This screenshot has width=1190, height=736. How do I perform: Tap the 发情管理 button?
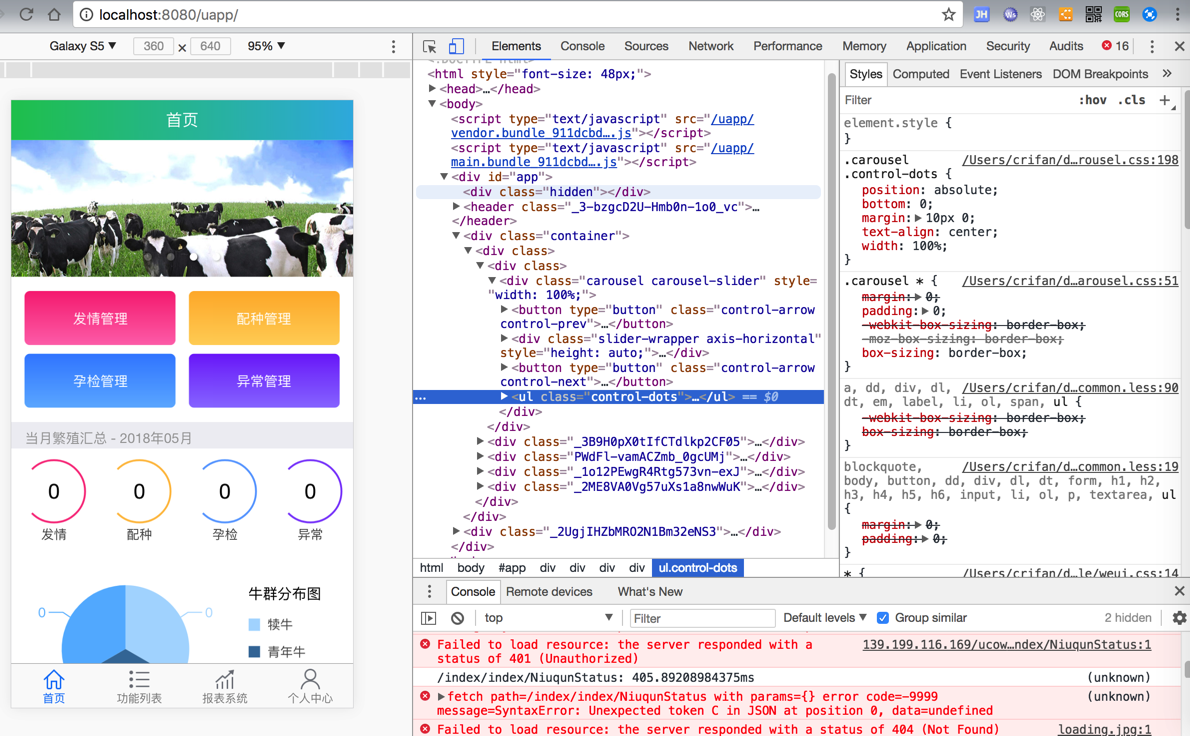click(x=100, y=318)
